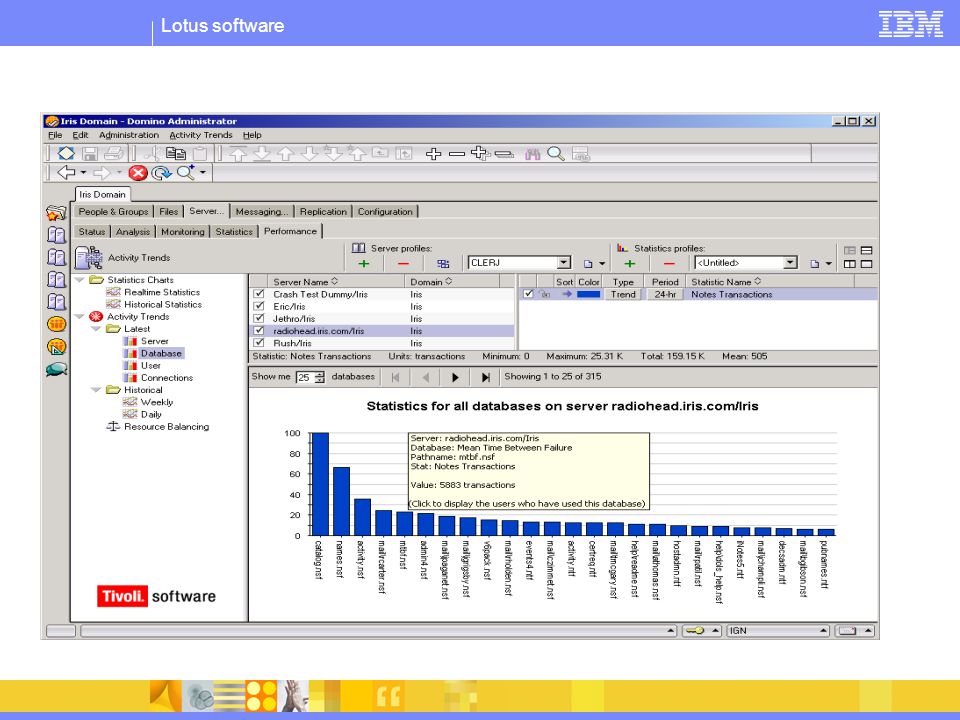The width and height of the screenshot is (960, 720).
Task: Click the top sidebar bookmark star icon
Action: (x=56, y=212)
